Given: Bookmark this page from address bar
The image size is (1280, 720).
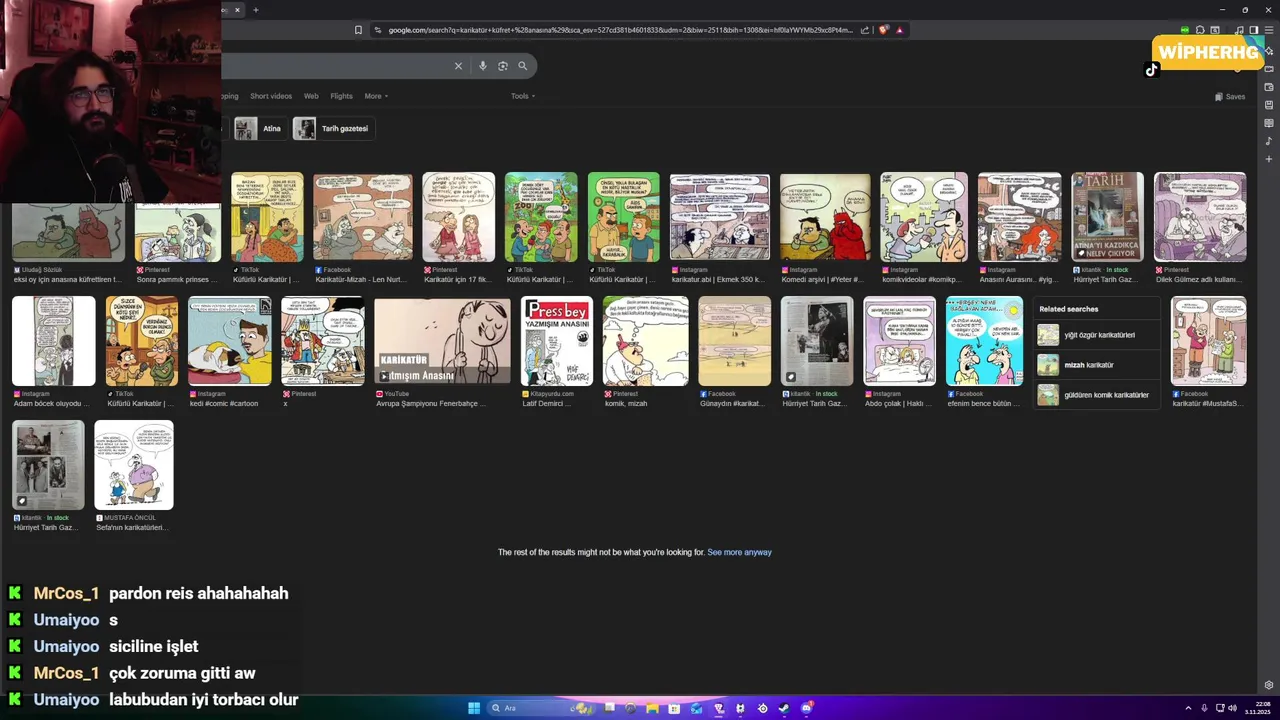Looking at the screenshot, I should (358, 30).
